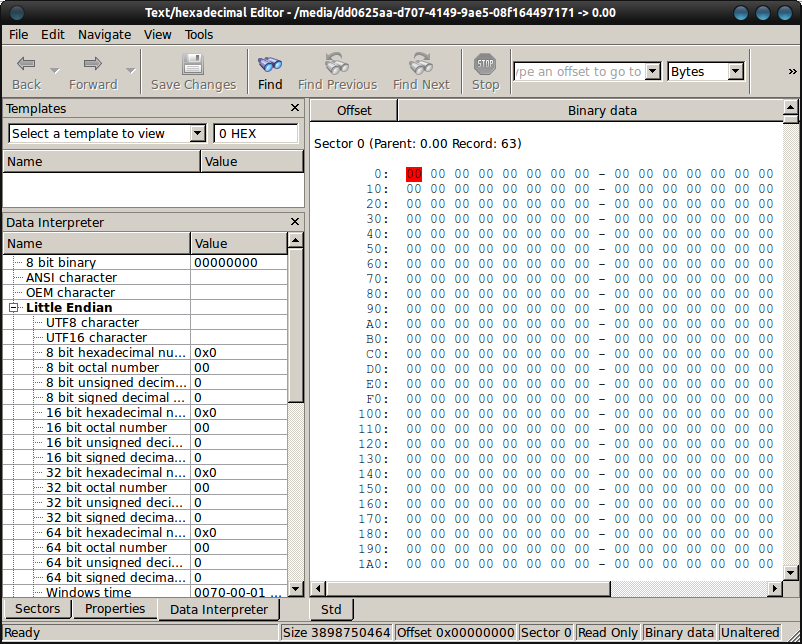Select the 32 bit octal number row
Screen dimensions: 802x644
[145, 487]
